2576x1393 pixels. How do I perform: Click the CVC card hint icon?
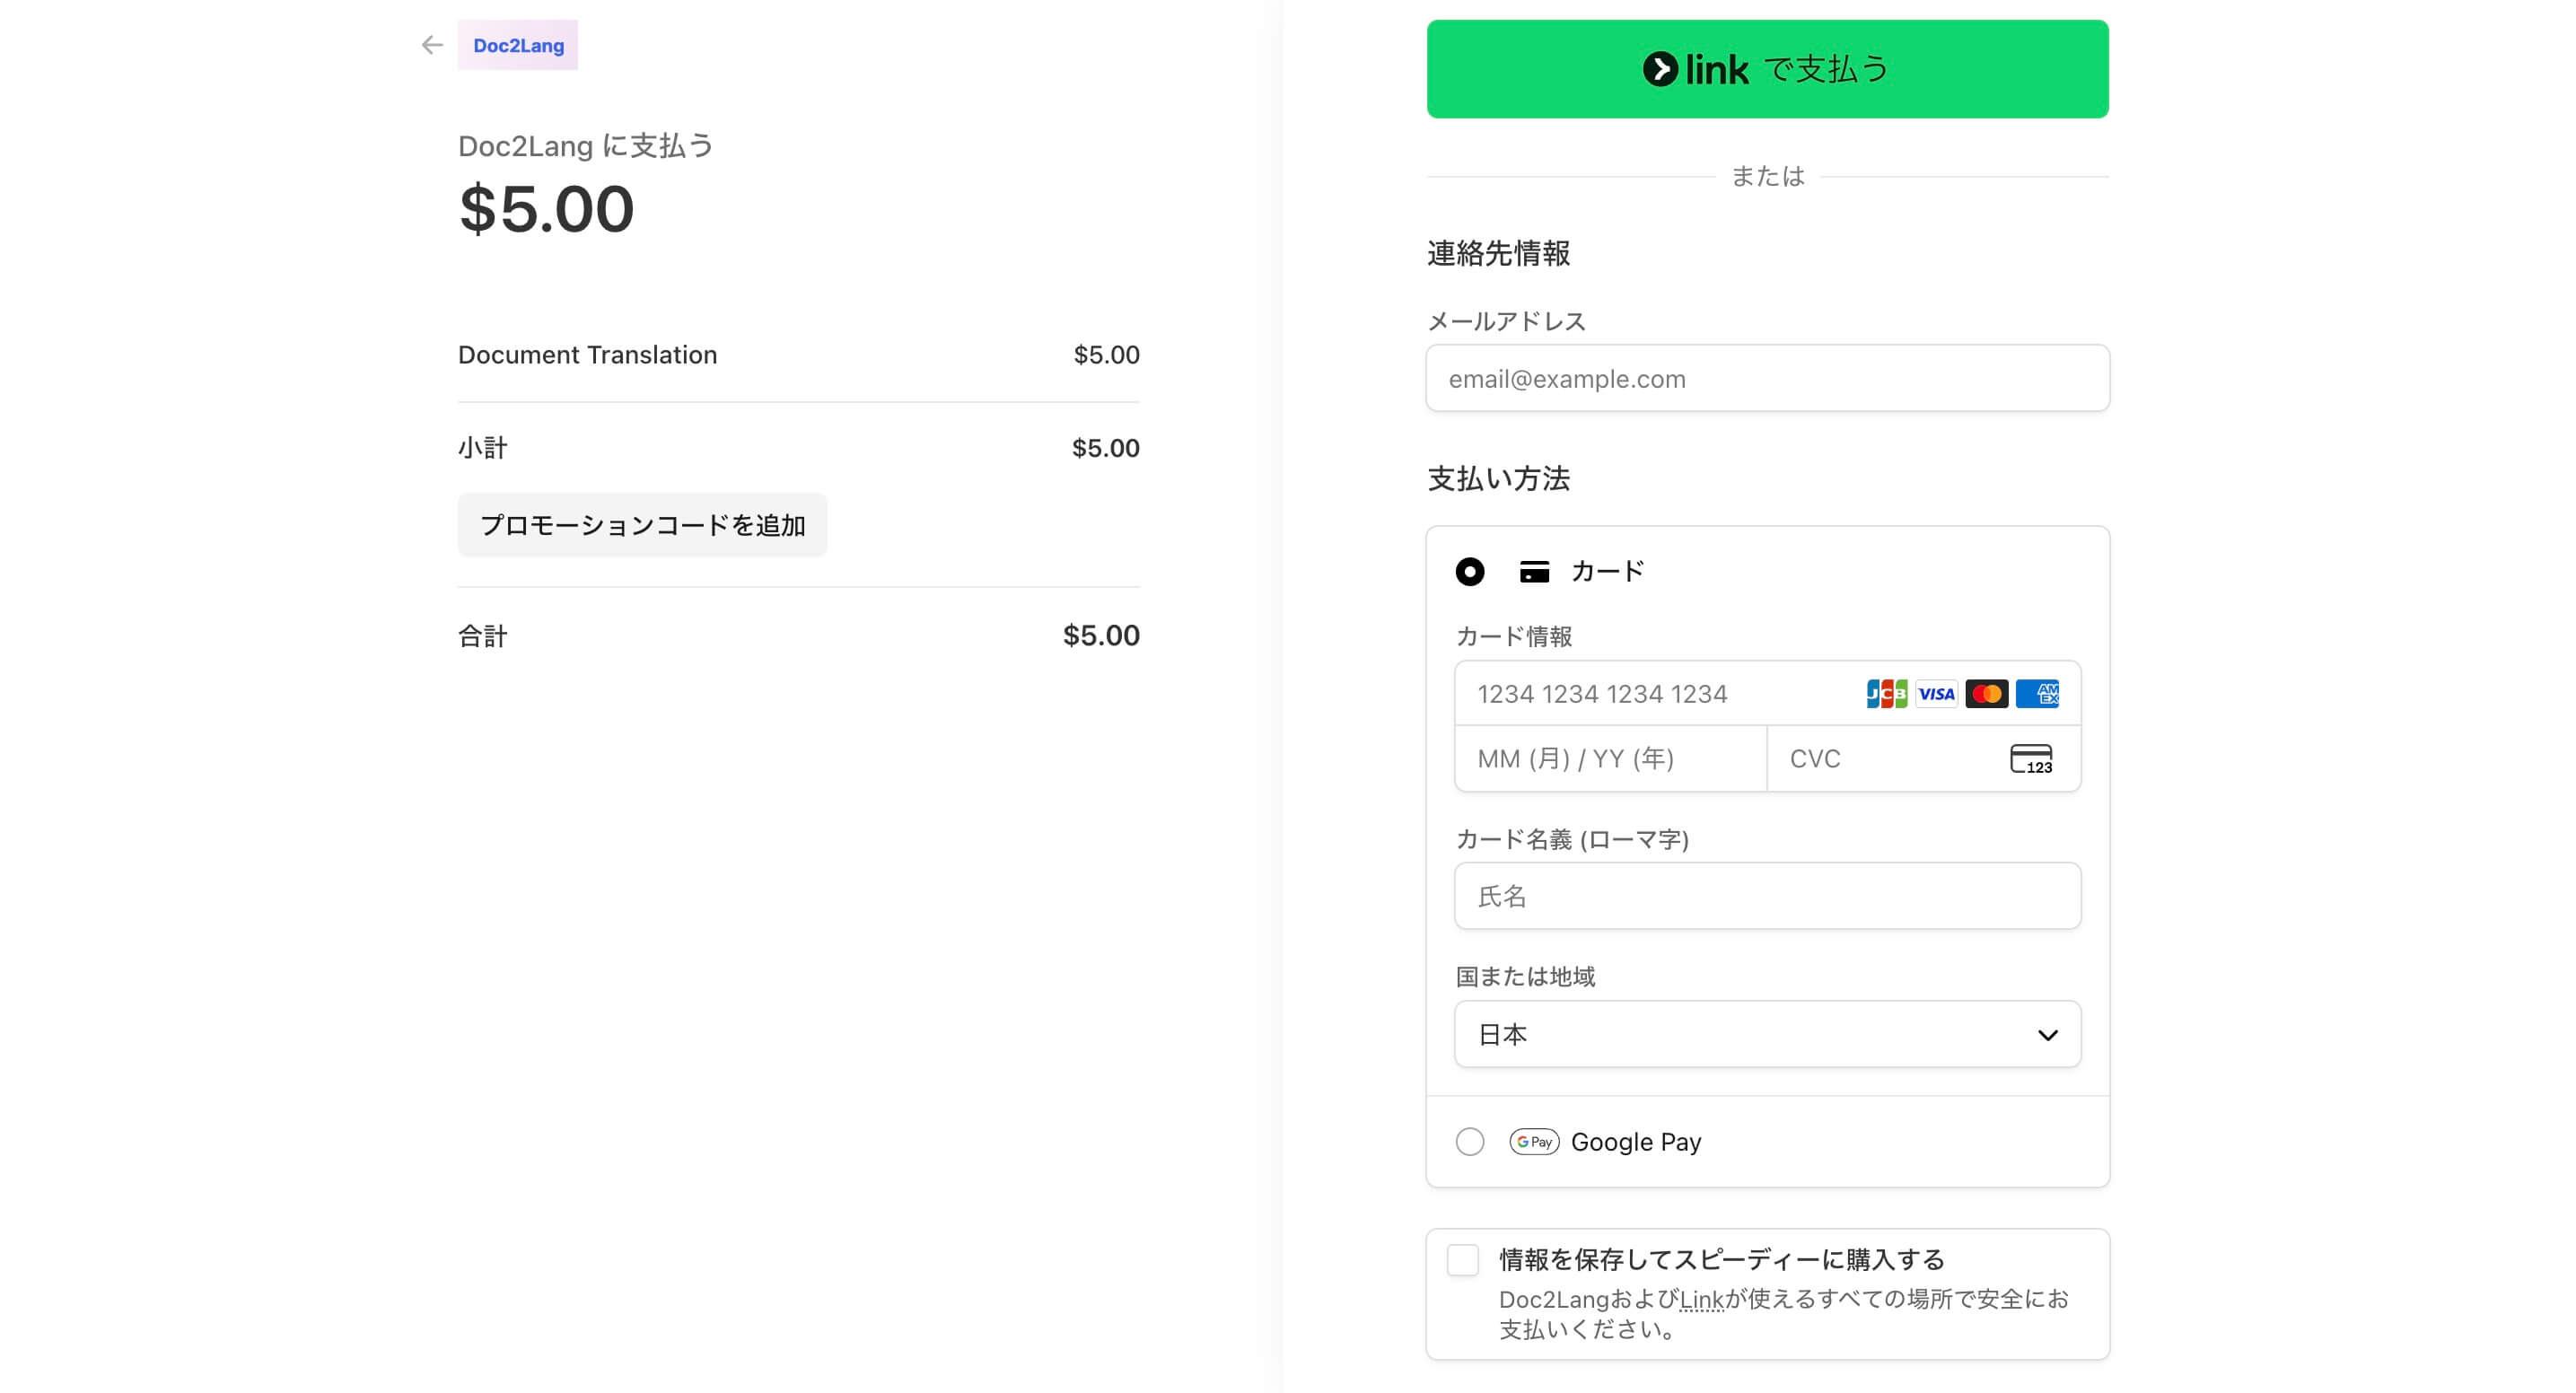pyautogui.click(x=2030, y=759)
